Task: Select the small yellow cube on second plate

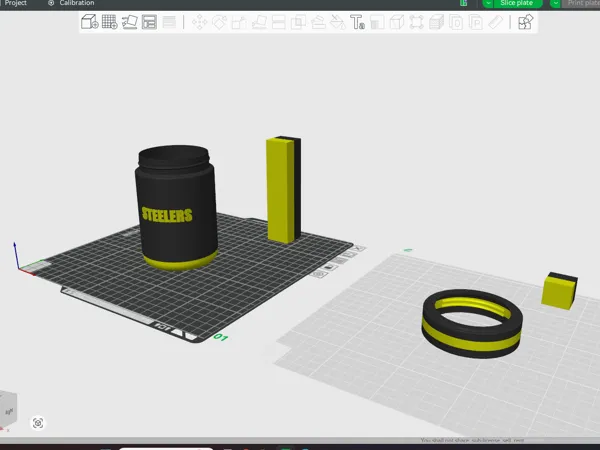Action: coord(559,290)
